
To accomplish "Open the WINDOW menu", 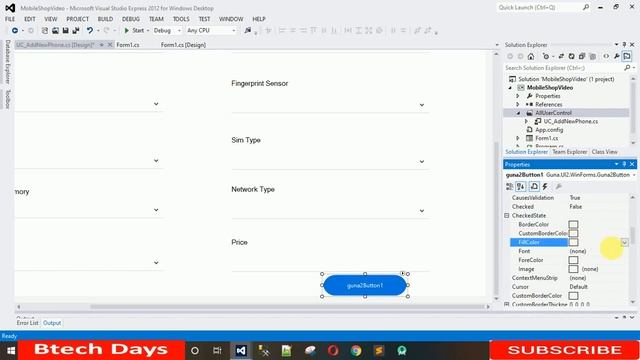I will click(231, 19).
